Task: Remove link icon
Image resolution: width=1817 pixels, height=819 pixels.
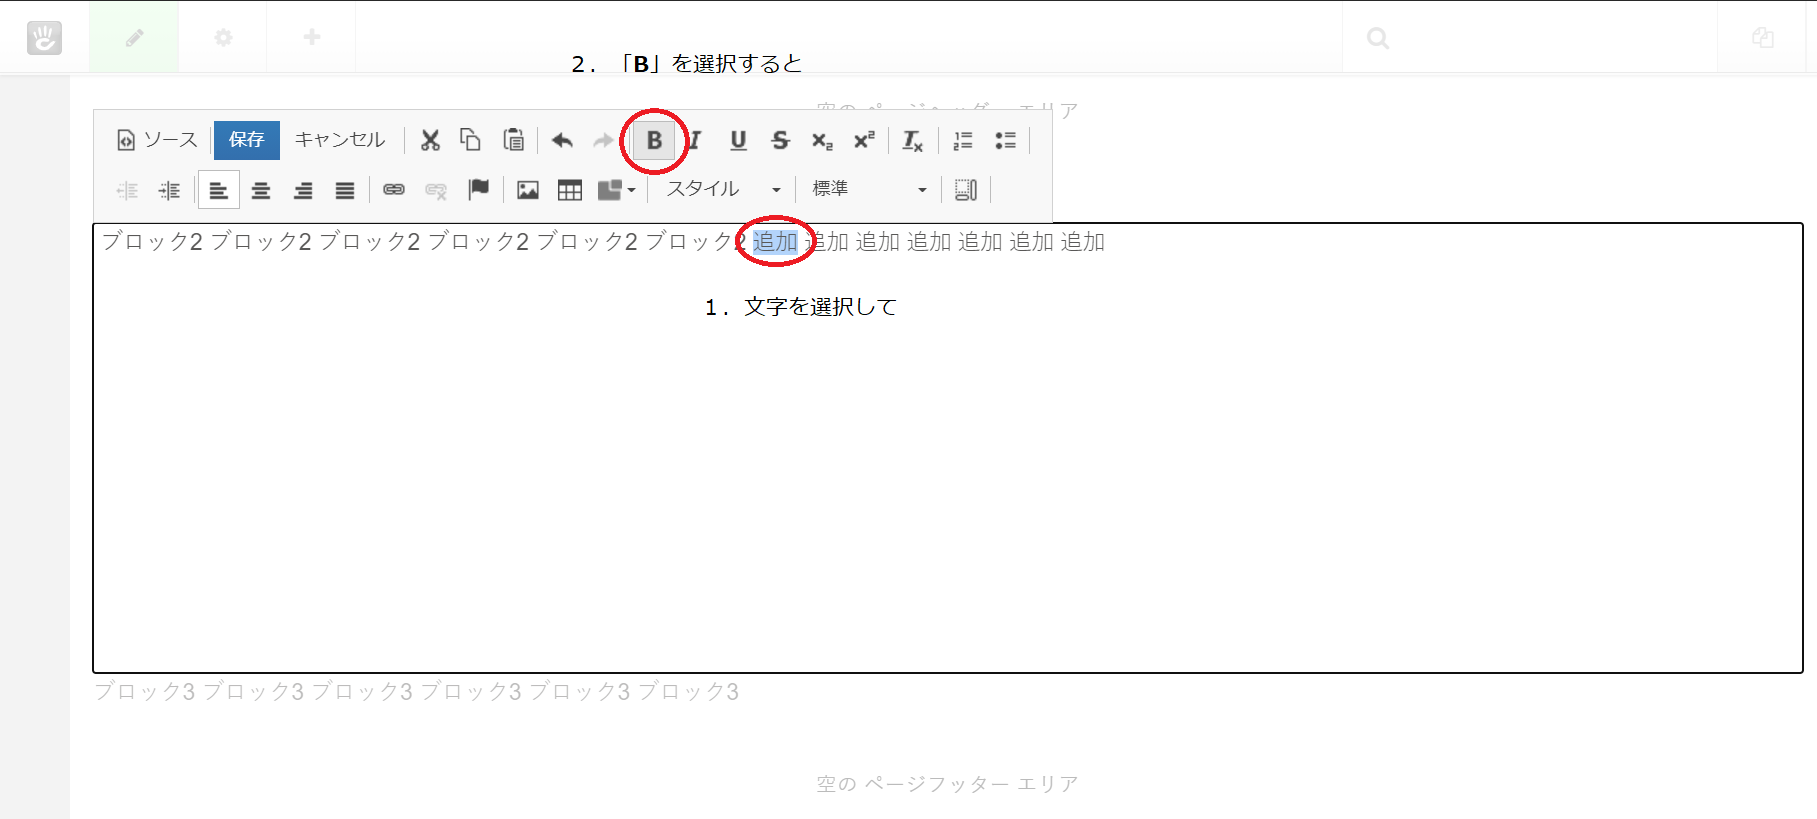Action: click(436, 190)
